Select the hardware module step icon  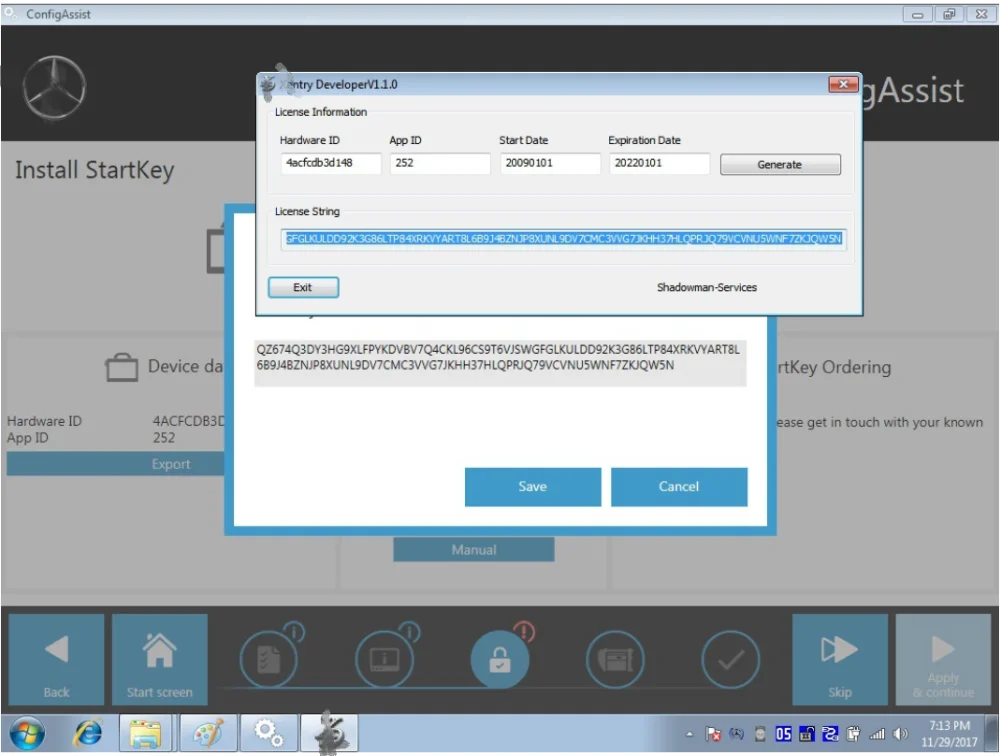[x=615, y=660]
